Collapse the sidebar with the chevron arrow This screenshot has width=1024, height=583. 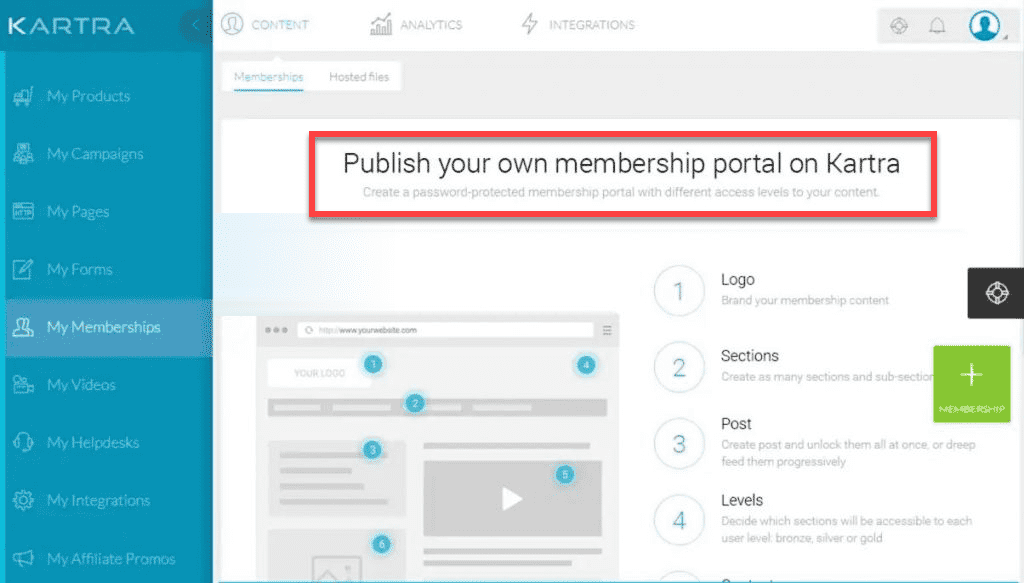click(195, 25)
